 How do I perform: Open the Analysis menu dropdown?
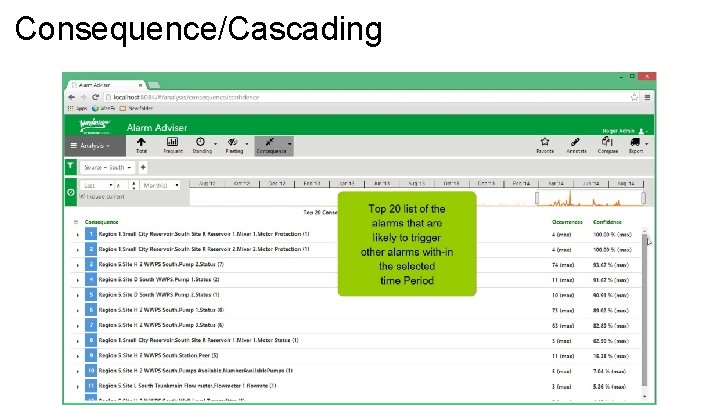[x=95, y=146]
